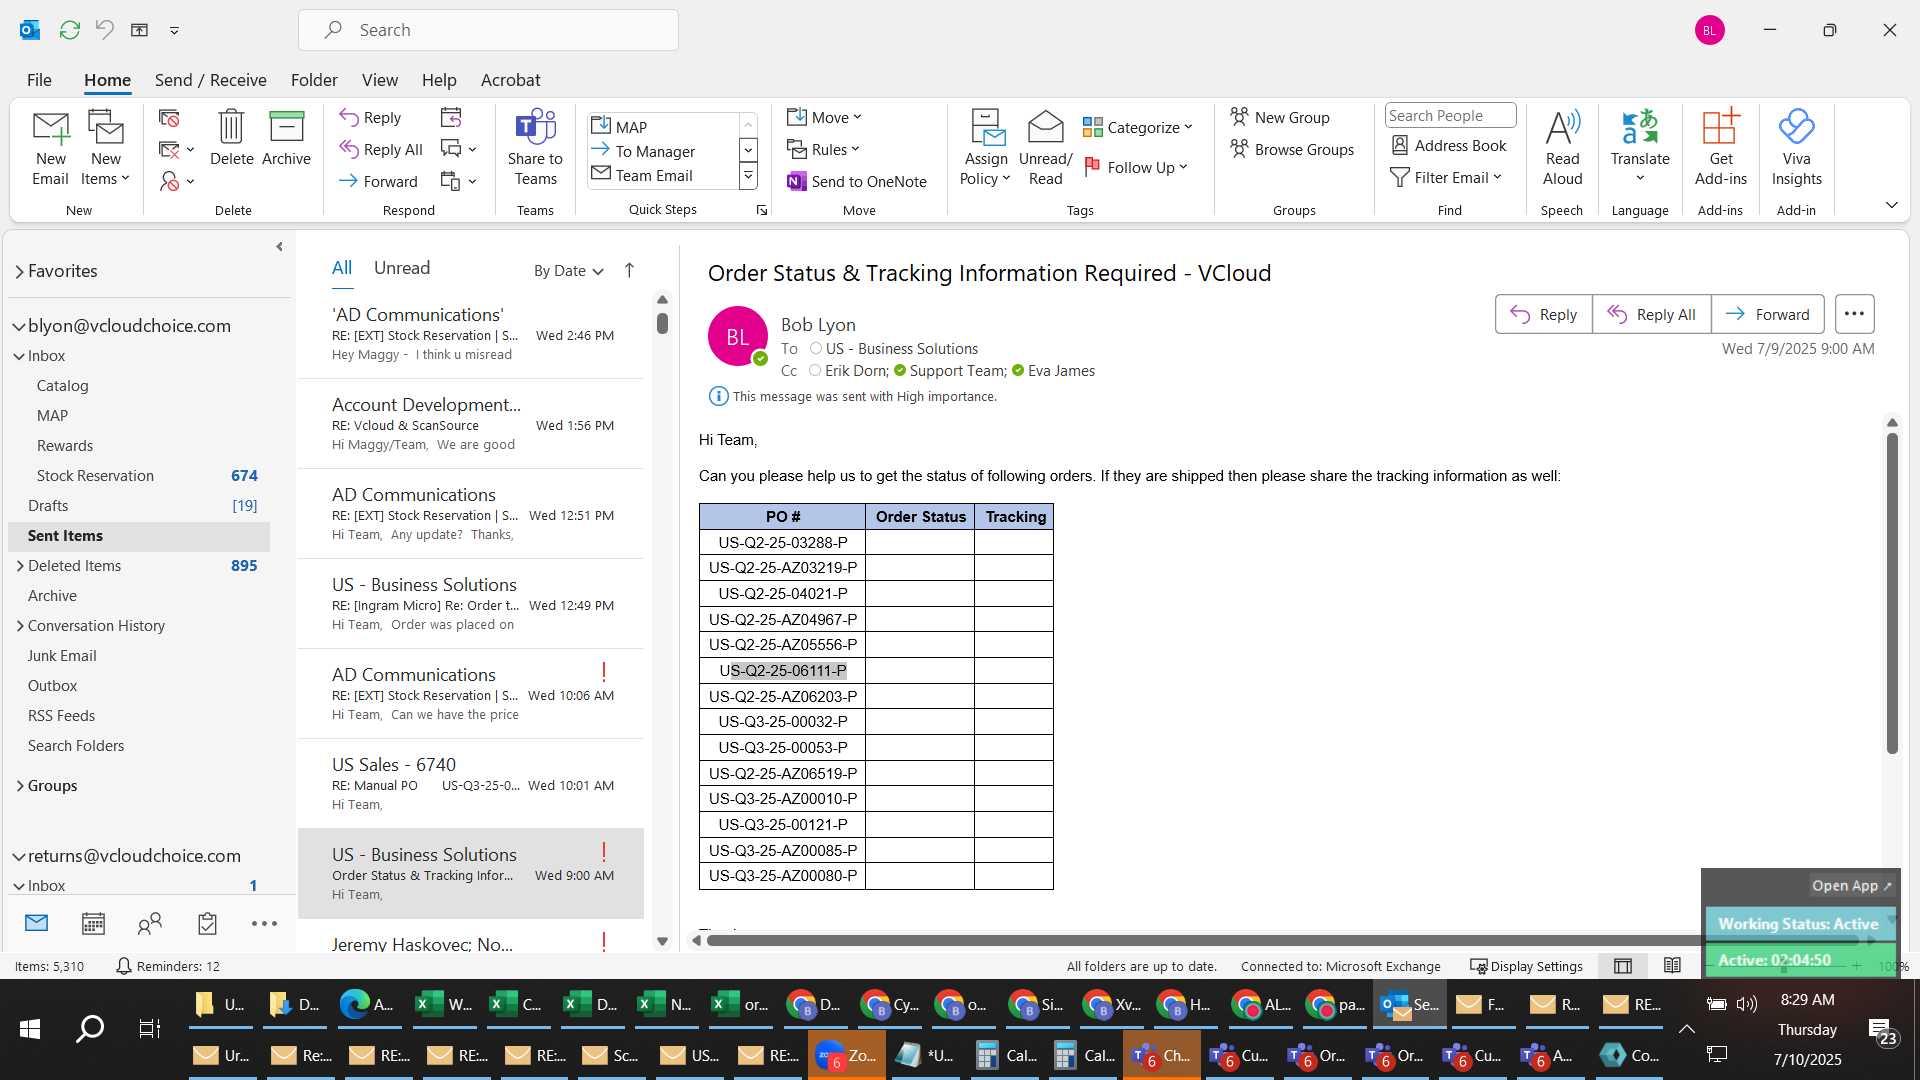The width and height of the screenshot is (1920, 1080).
Task: Expand Conversation History folder
Action: tap(19, 626)
